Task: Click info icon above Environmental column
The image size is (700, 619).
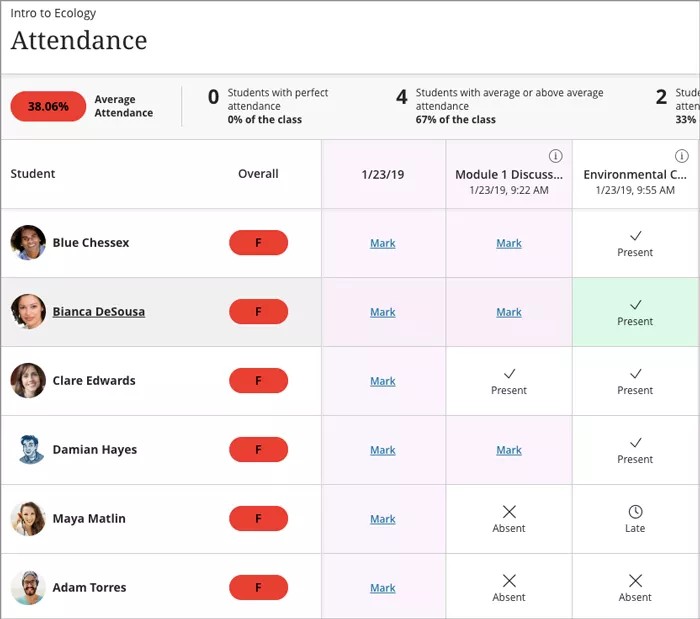Action: pos(682,156)
